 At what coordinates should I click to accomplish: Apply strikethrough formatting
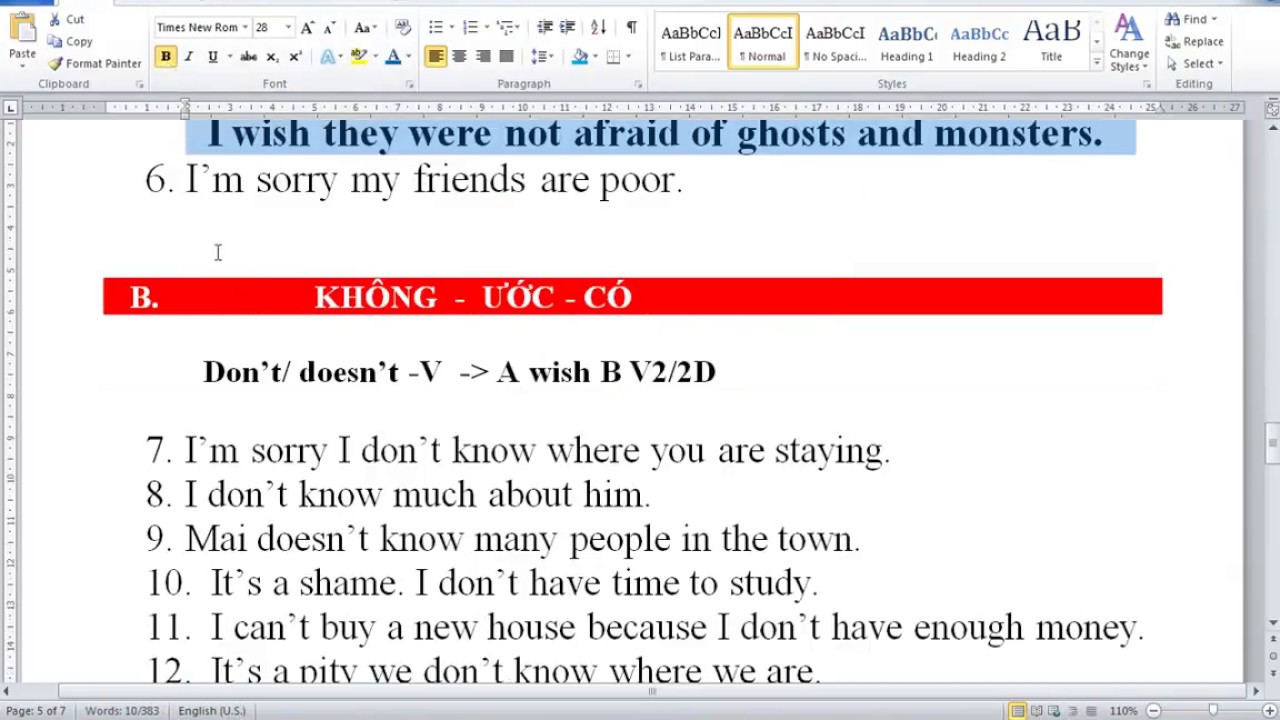[x=248, y=57]
